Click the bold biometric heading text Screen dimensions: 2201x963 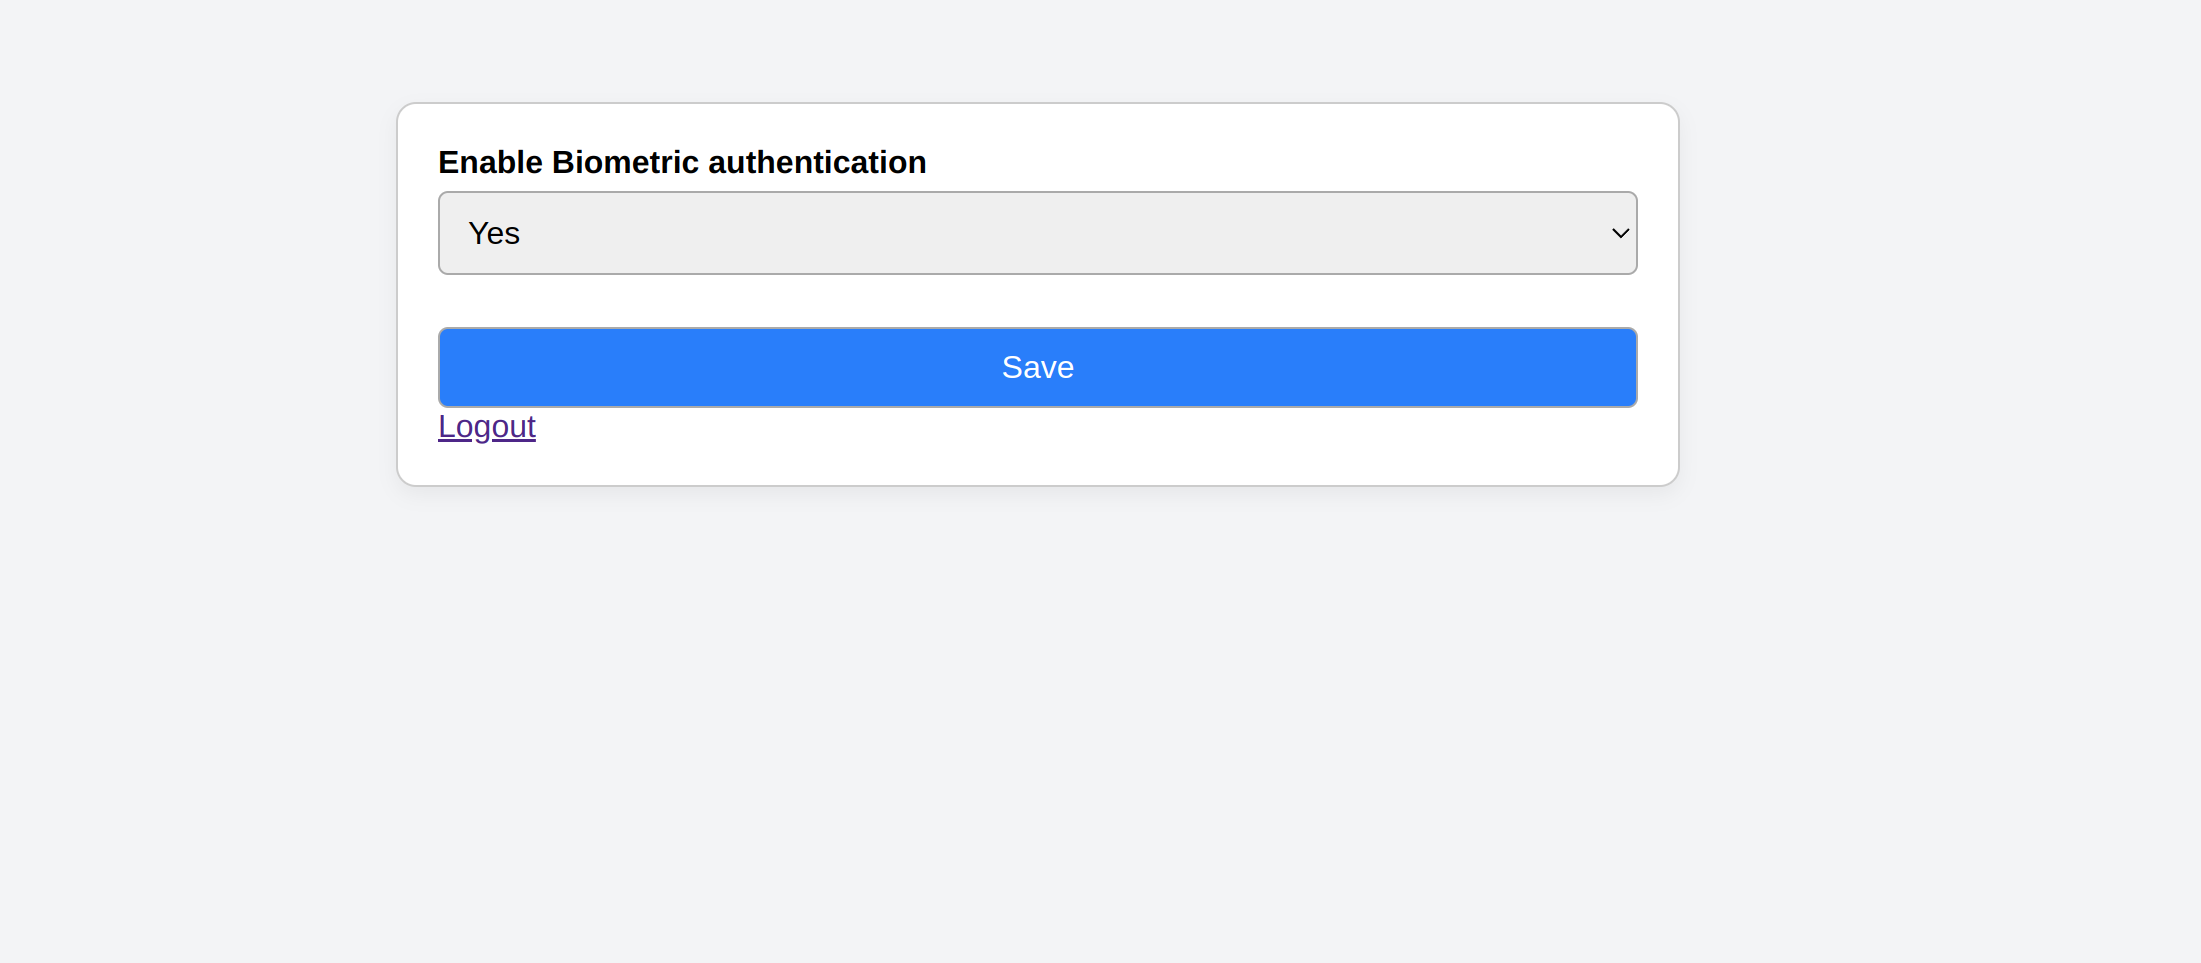click(682, 162)
